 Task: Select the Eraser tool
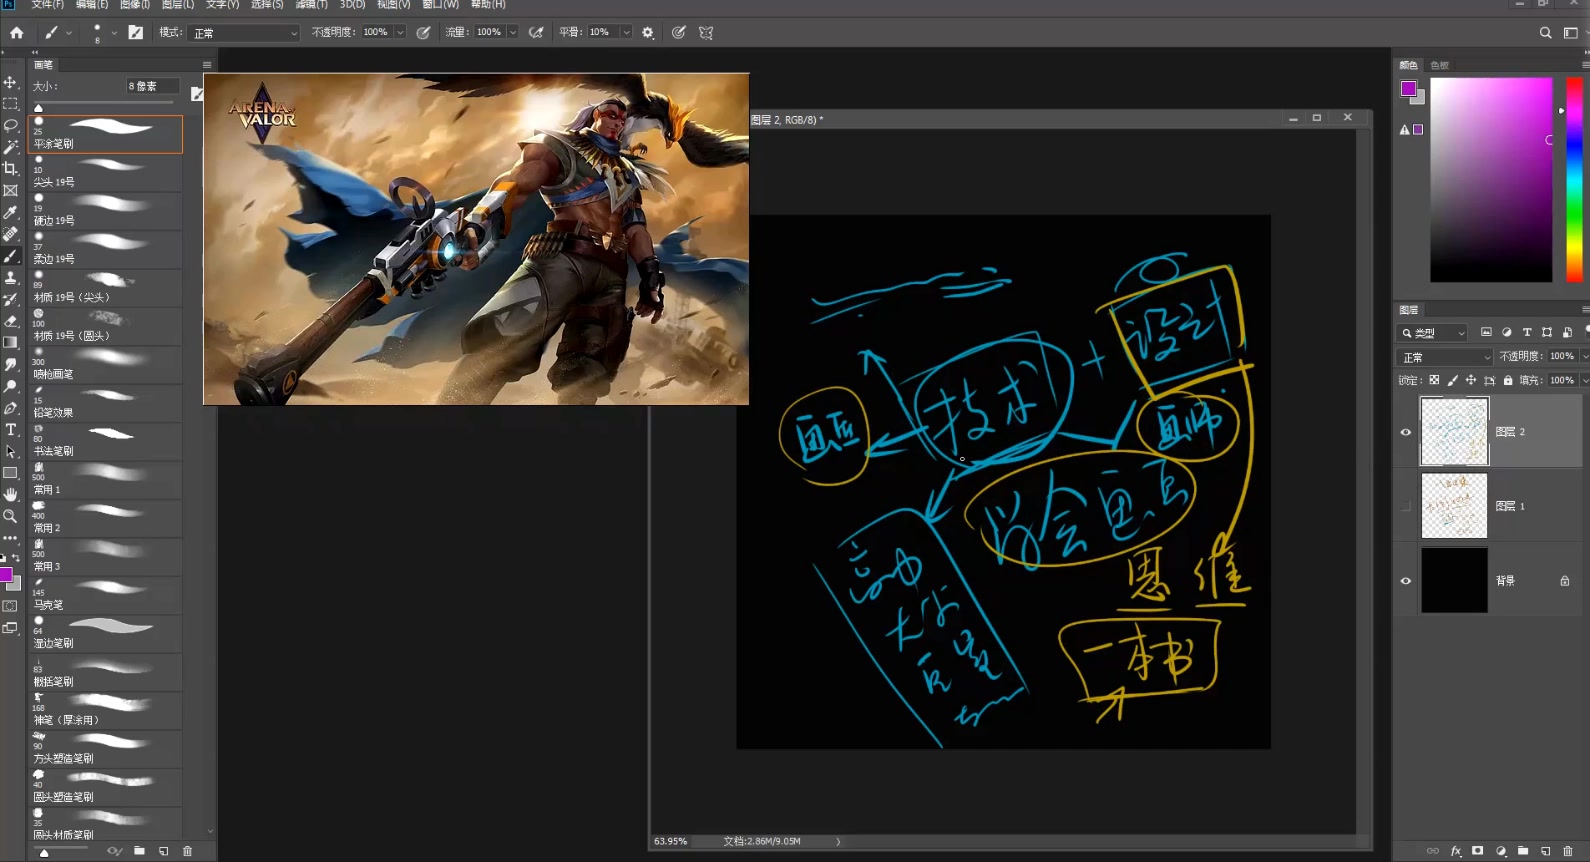(x=10, y=321)
